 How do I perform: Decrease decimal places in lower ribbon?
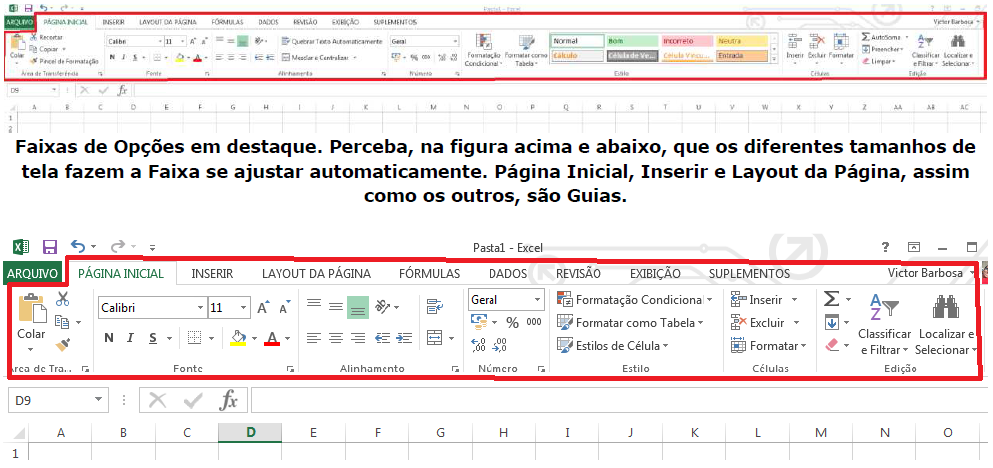click(x=500, y=345)
